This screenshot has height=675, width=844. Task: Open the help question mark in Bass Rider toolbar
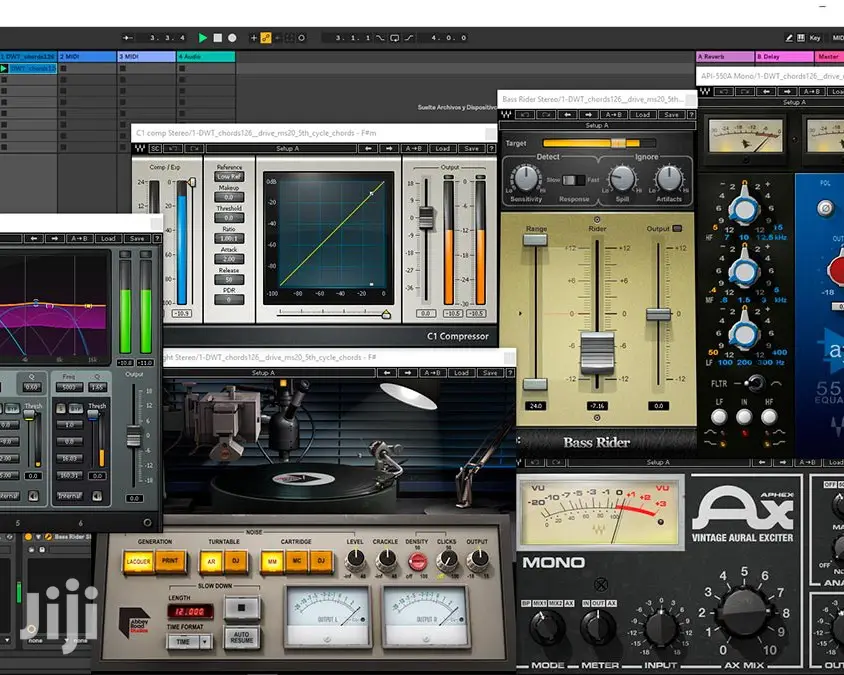(x=692, y=115)
